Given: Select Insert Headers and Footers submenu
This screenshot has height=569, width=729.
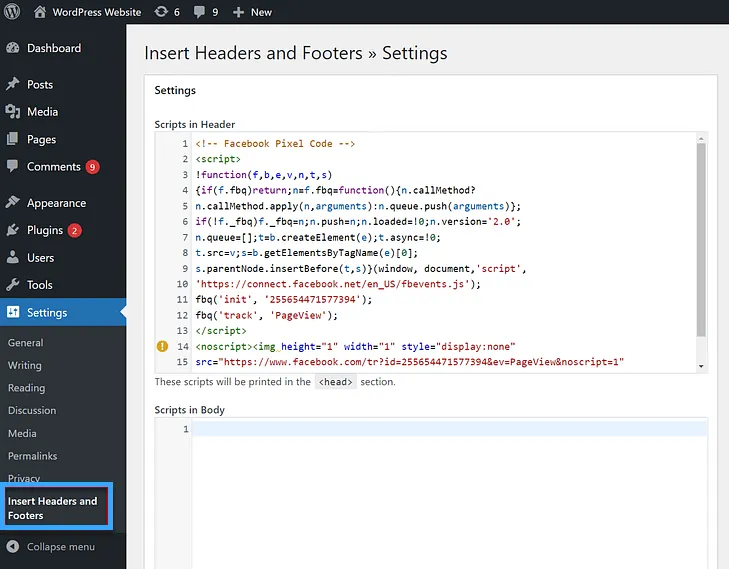Looking at the screenshot, I should tap(53, 508).
